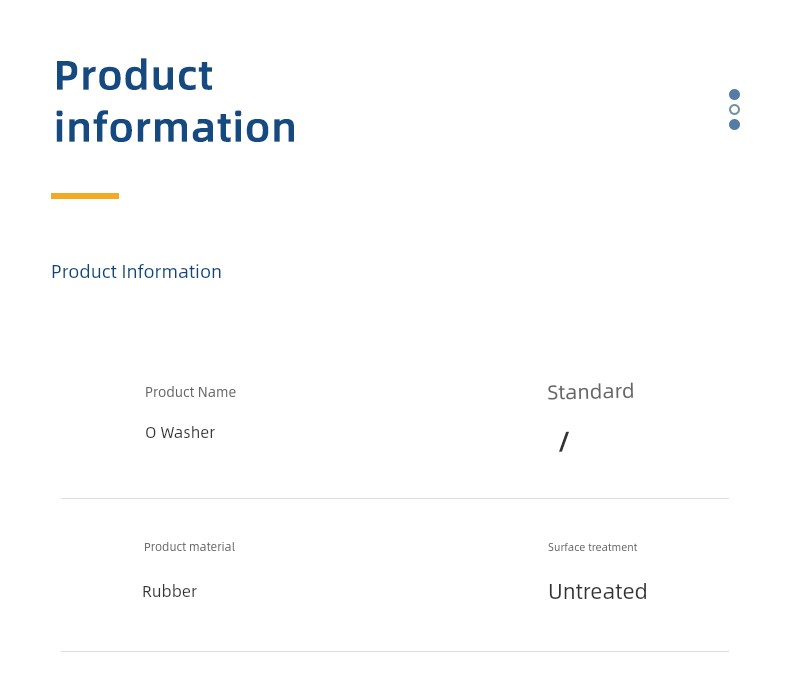Click the Product information main heading

click(x=175, y=101)
